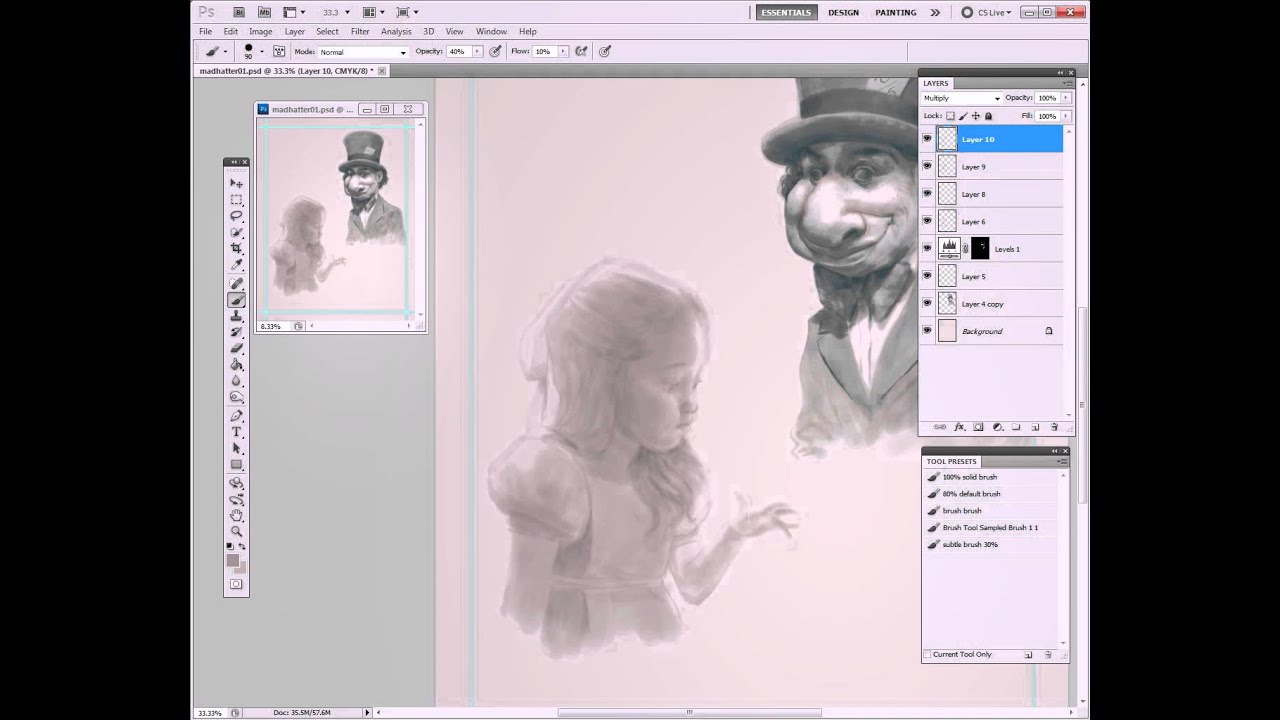The height and width of the screenshot is (720, 1280).
Task: Create new fill or adjustment layer
Action: [997, 427]
